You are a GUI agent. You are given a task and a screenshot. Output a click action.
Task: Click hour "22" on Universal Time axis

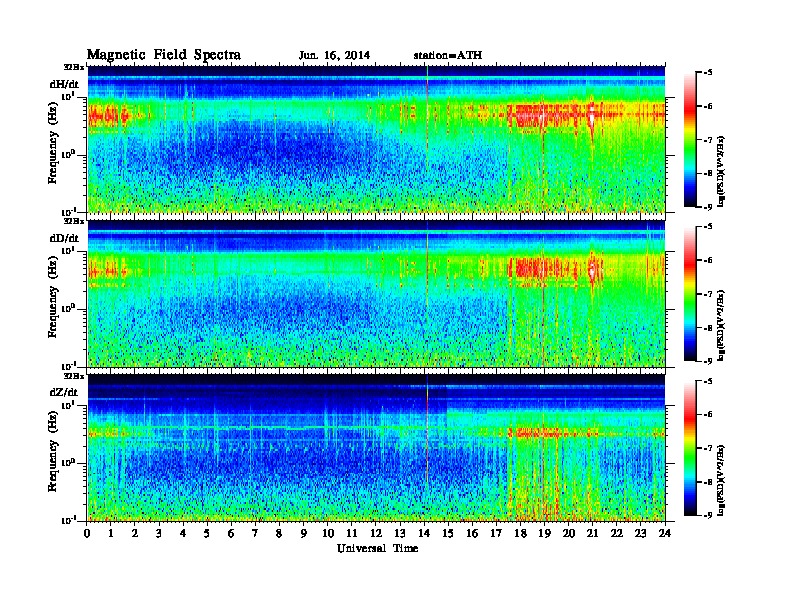(617, 534)
